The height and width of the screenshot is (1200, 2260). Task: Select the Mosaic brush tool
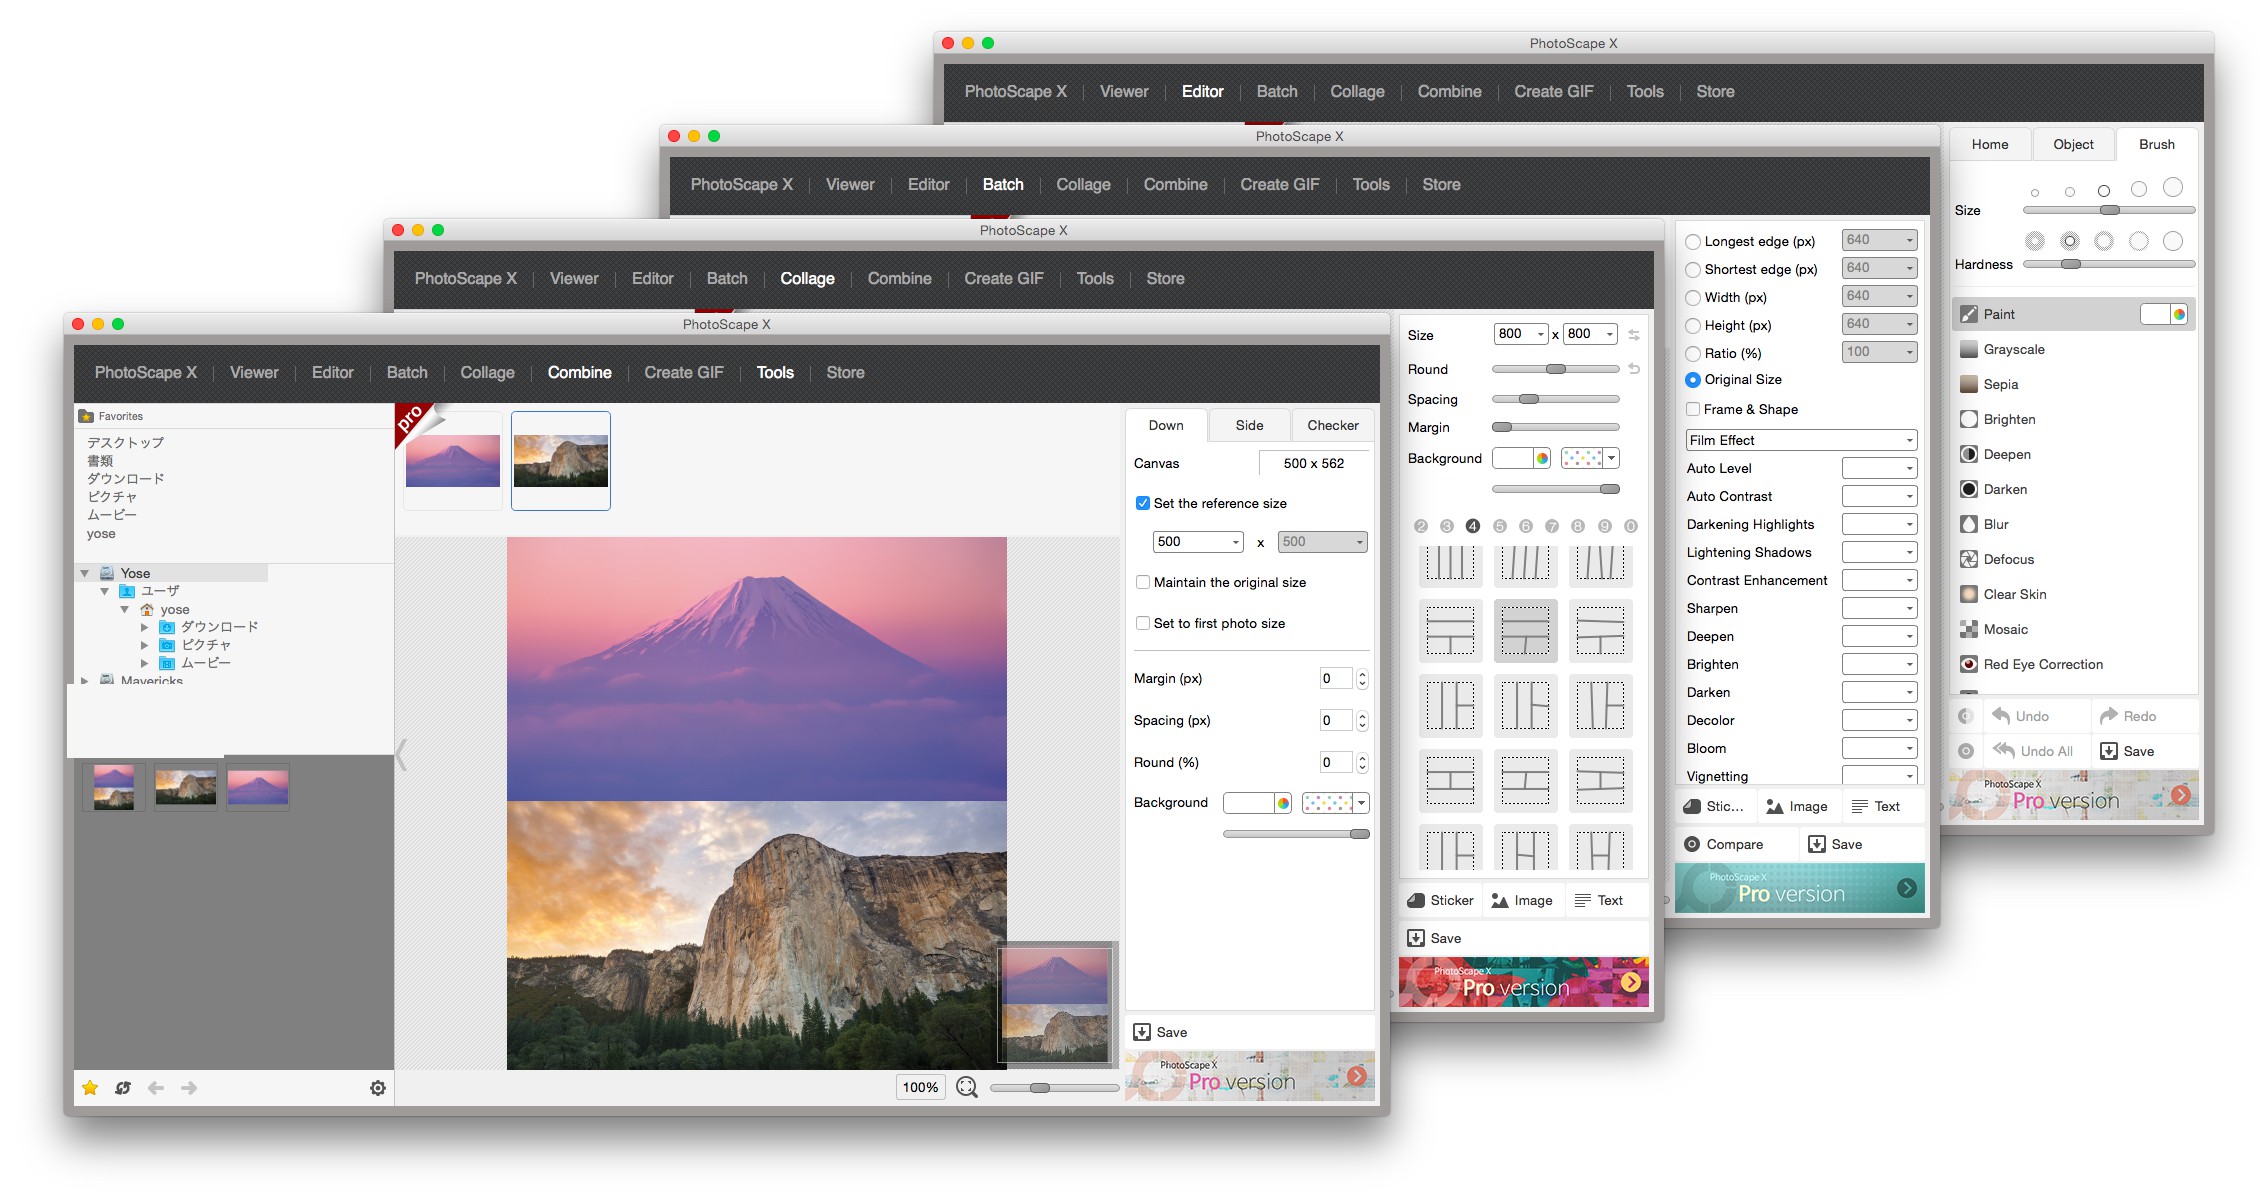(x=2005, y=629)
